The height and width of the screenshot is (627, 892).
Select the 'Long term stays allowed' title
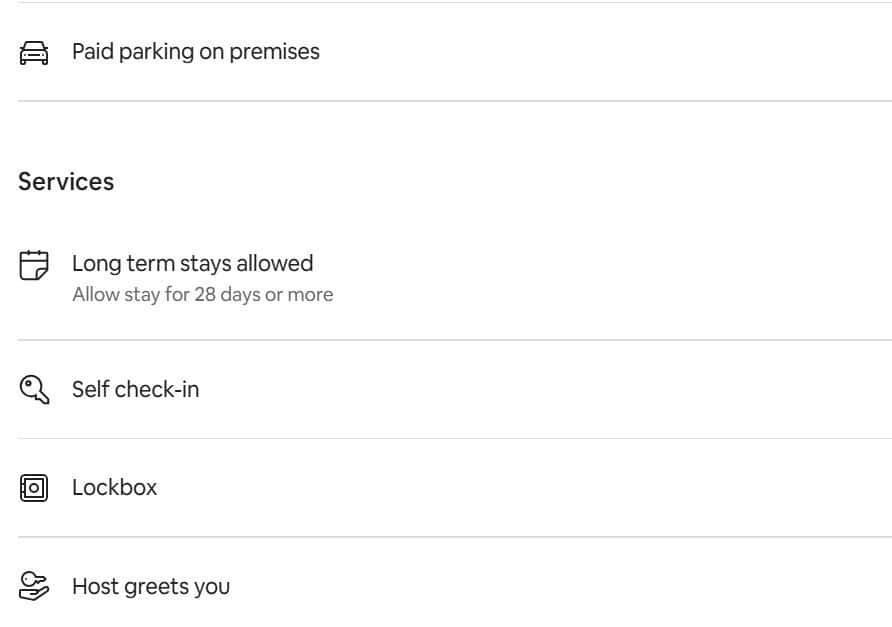coord(192,264)
